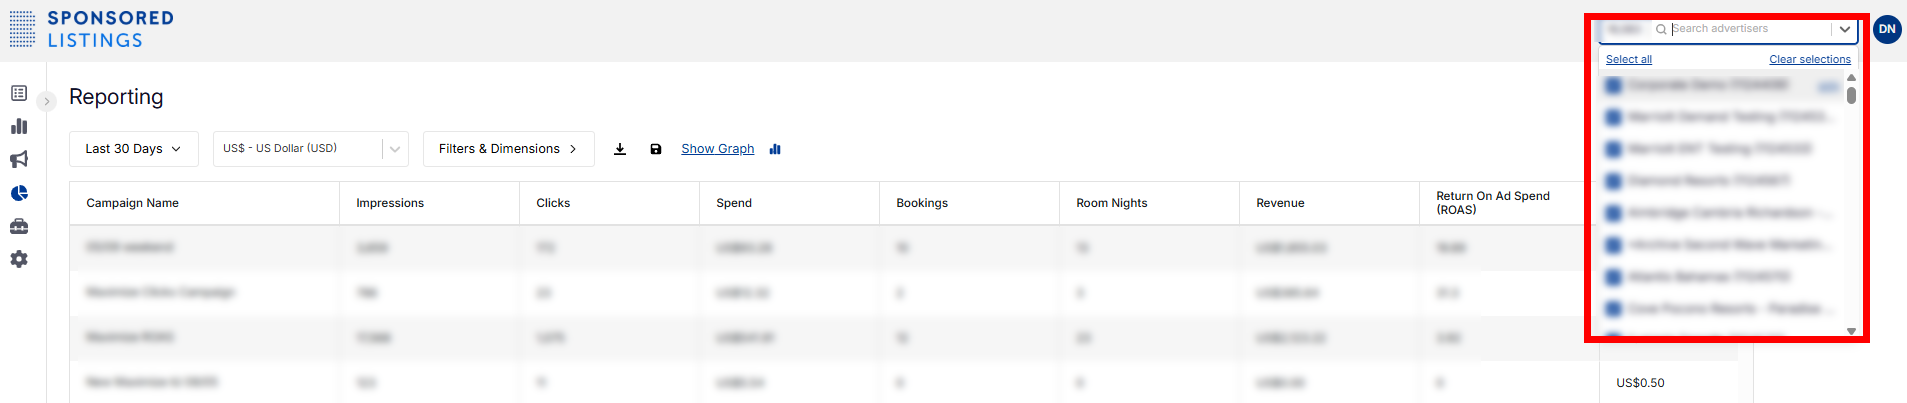Open the pie chart sidebar icon
This screenshot has width=1907, height=403.
(x=19, y=193)
